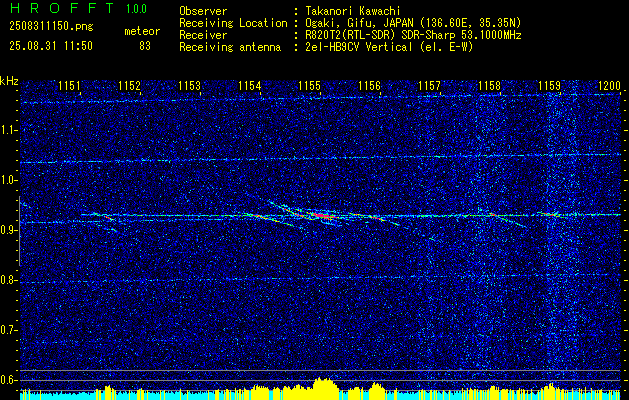The width and height of the screenshot is (629, 400).
Task: Click the filename 2508311150.png
Action: click(x=51, y=27)
